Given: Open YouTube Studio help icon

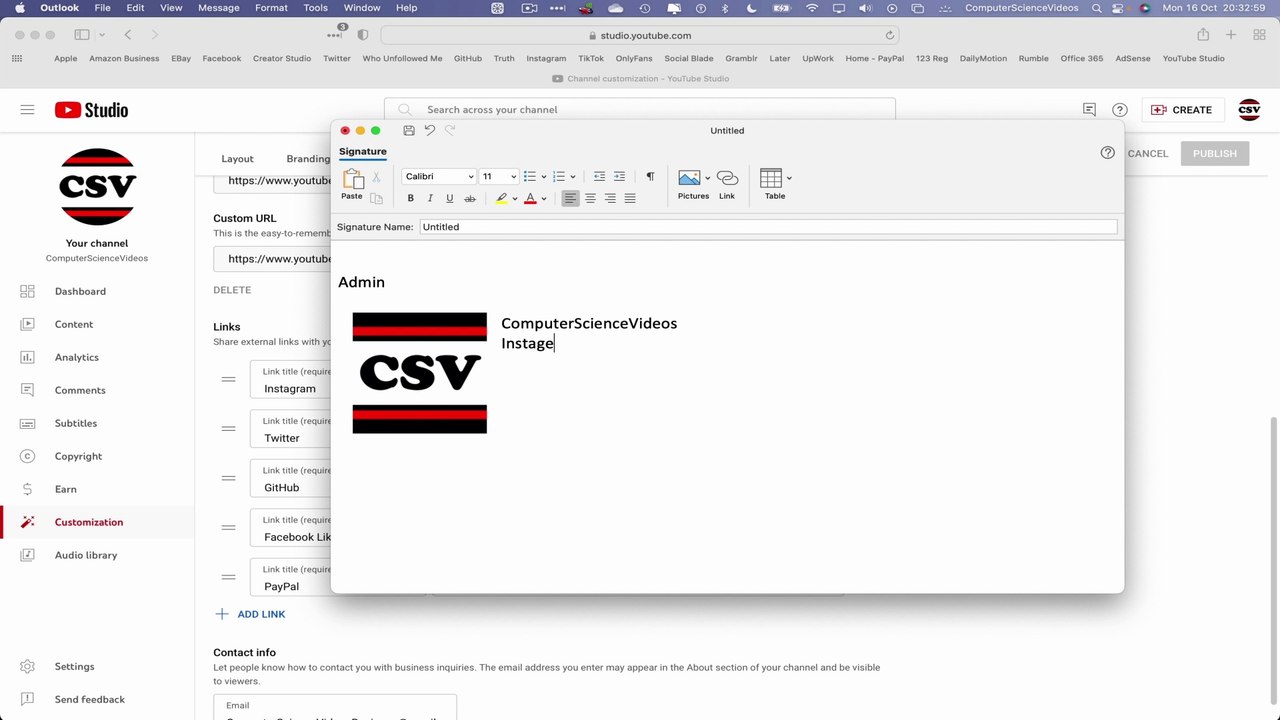Looking at the screenshot, I should coord(1120,110).
